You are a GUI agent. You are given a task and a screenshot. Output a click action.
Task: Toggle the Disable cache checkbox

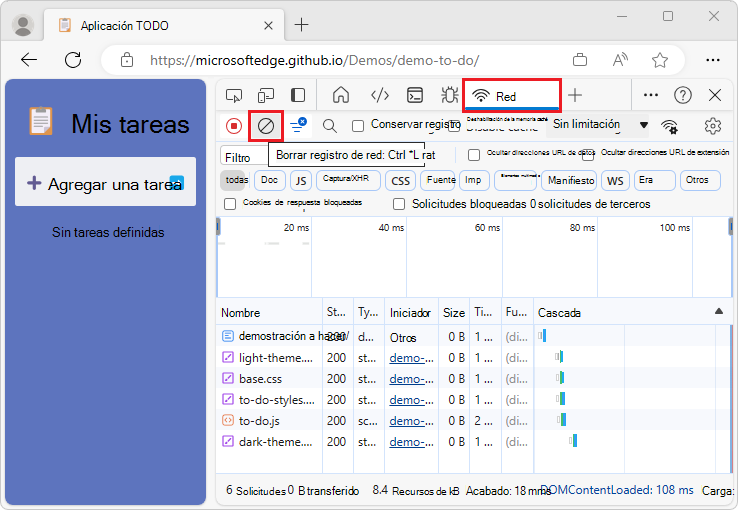click(x=454, y=126)
